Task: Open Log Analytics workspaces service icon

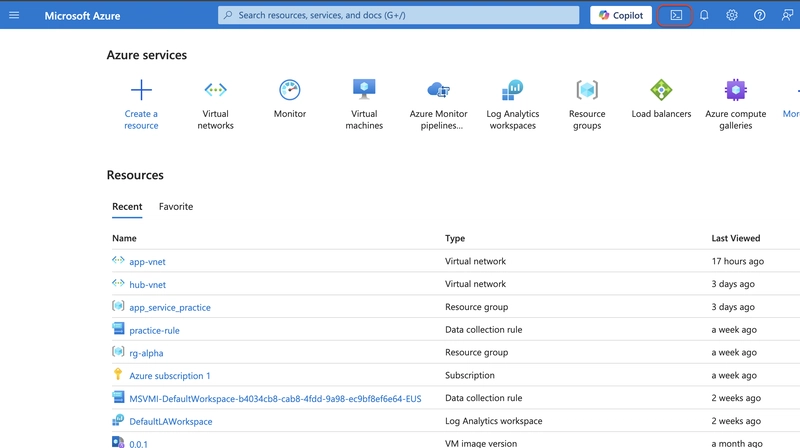Action: point(513,90)
